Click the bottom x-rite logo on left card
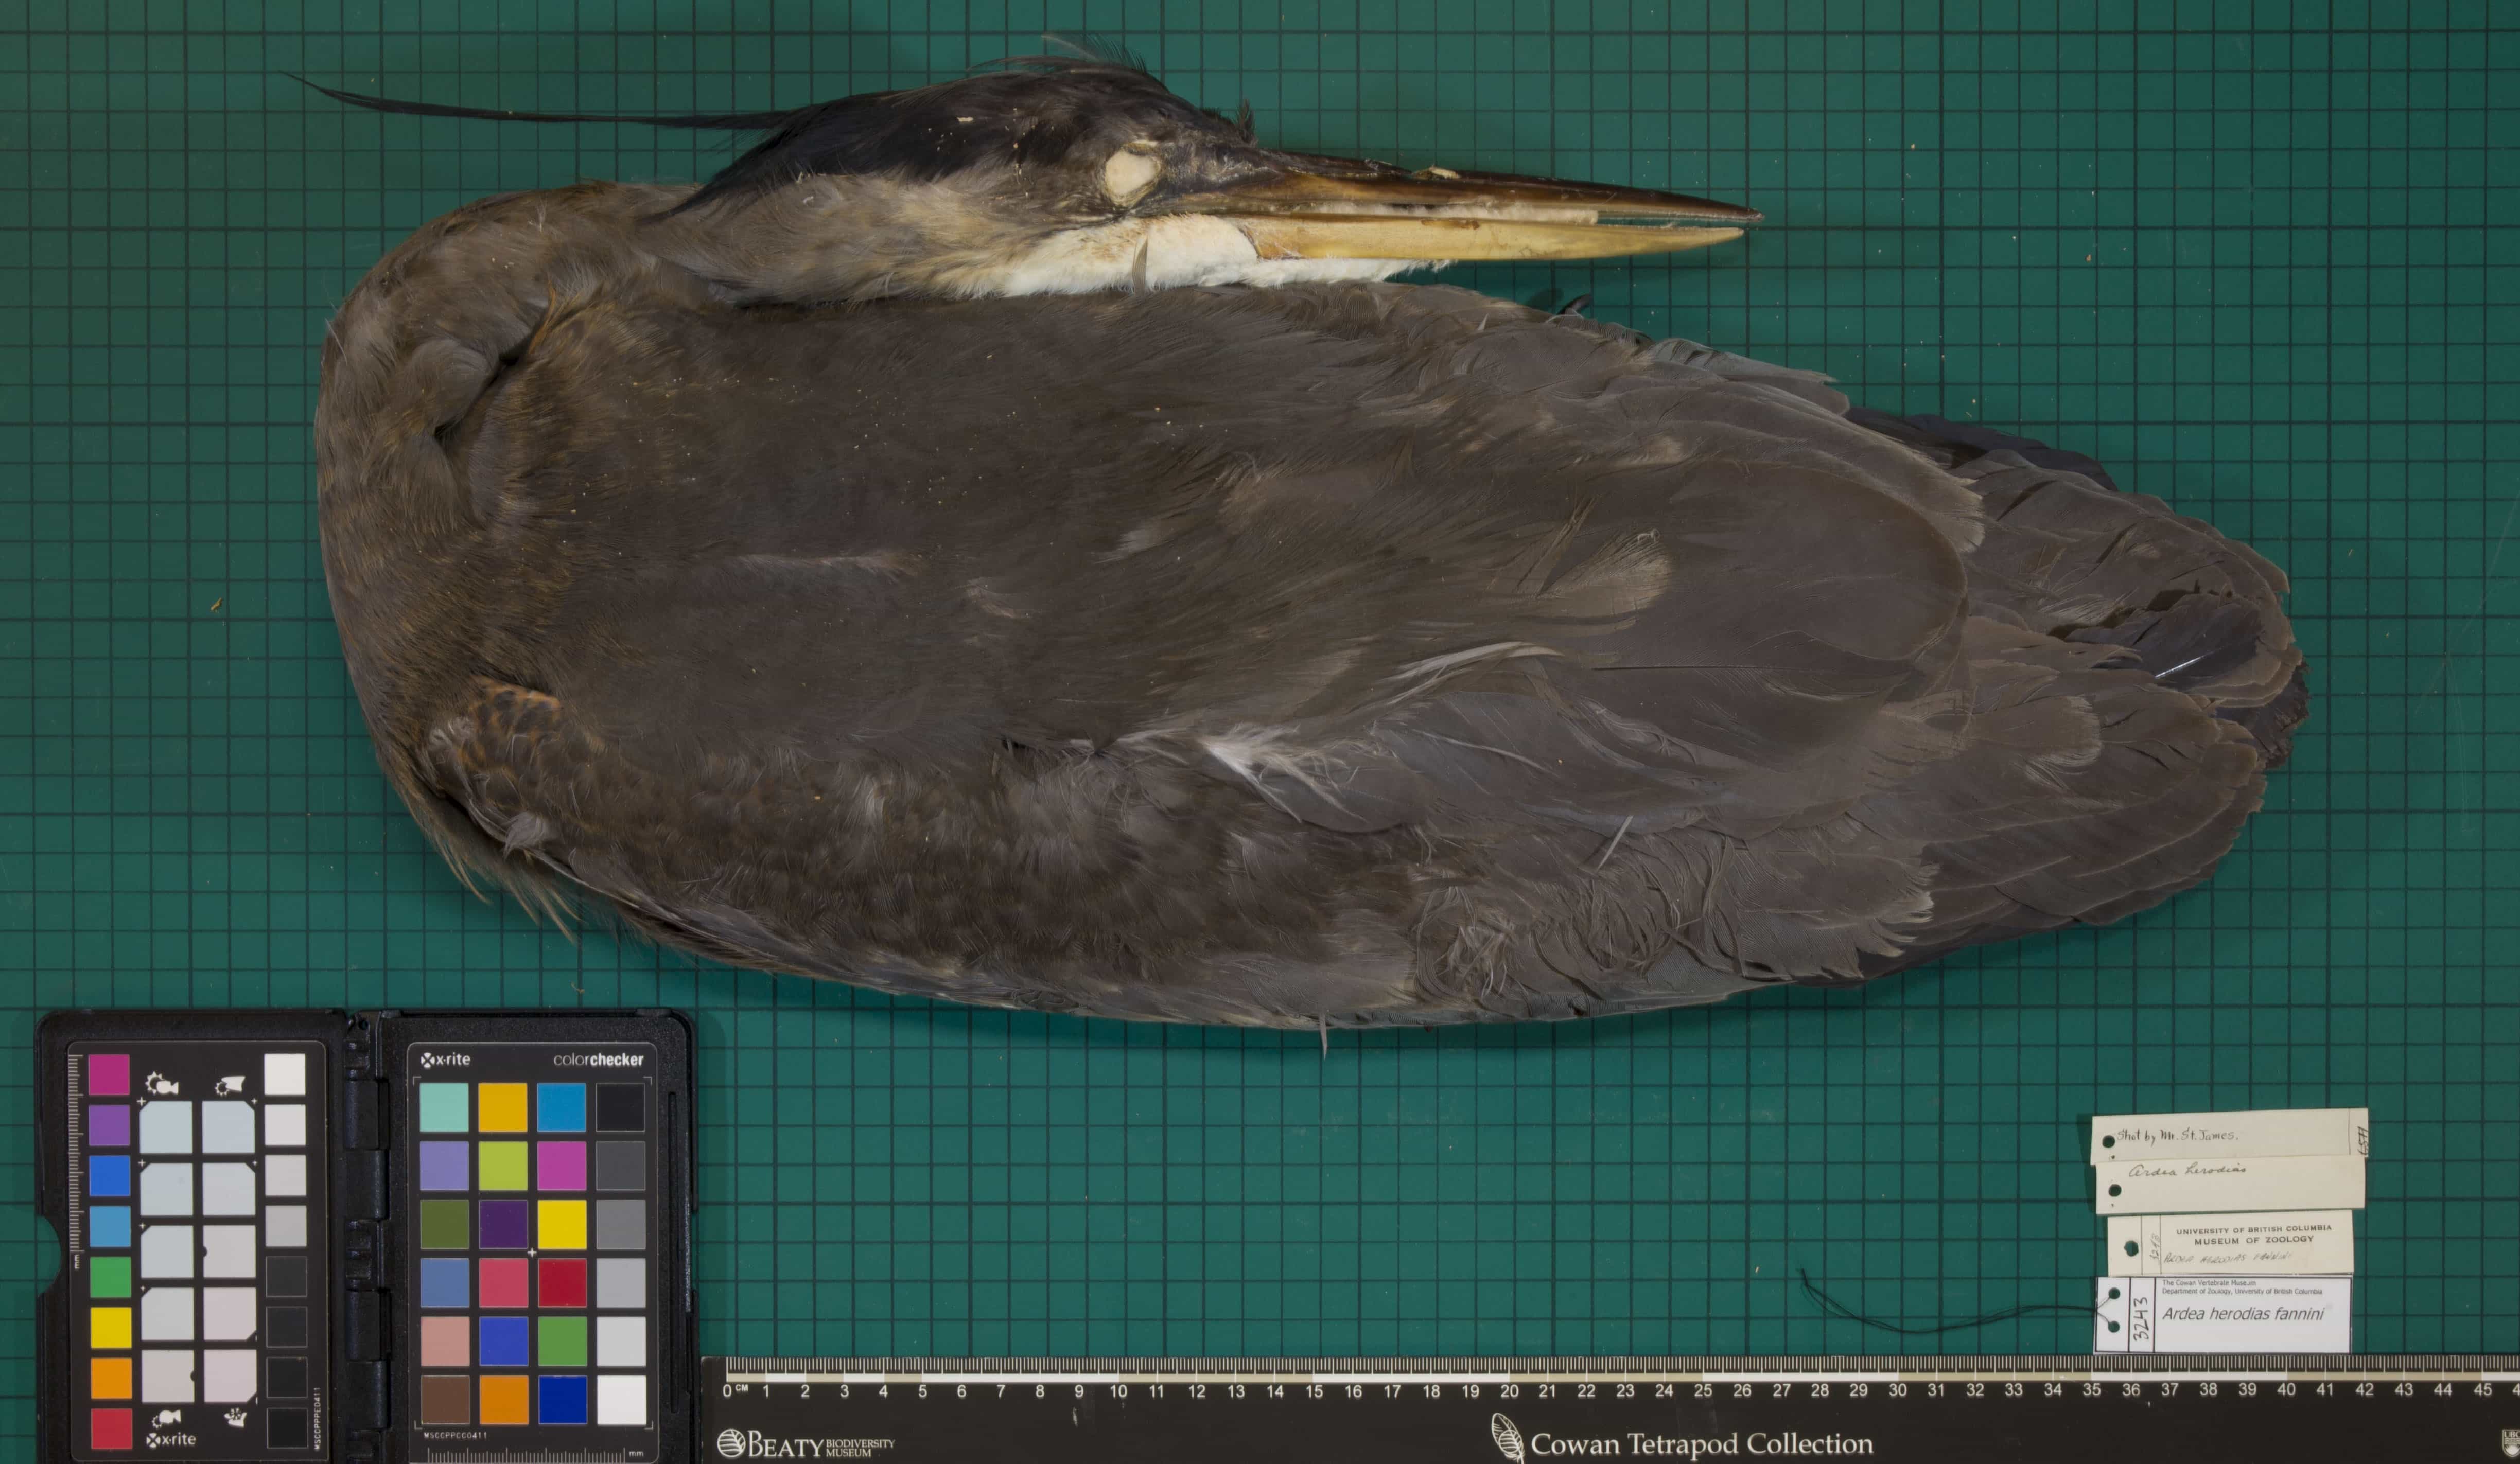 point(171,1439)
